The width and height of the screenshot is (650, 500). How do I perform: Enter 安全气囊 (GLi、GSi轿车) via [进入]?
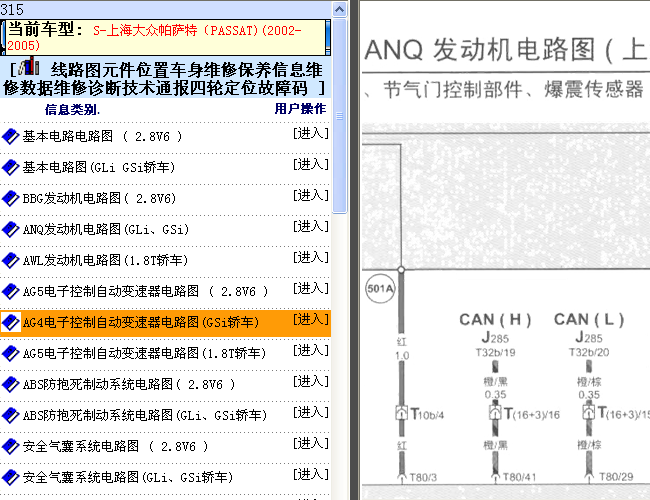pyautogui.click(x=310, y=474)
